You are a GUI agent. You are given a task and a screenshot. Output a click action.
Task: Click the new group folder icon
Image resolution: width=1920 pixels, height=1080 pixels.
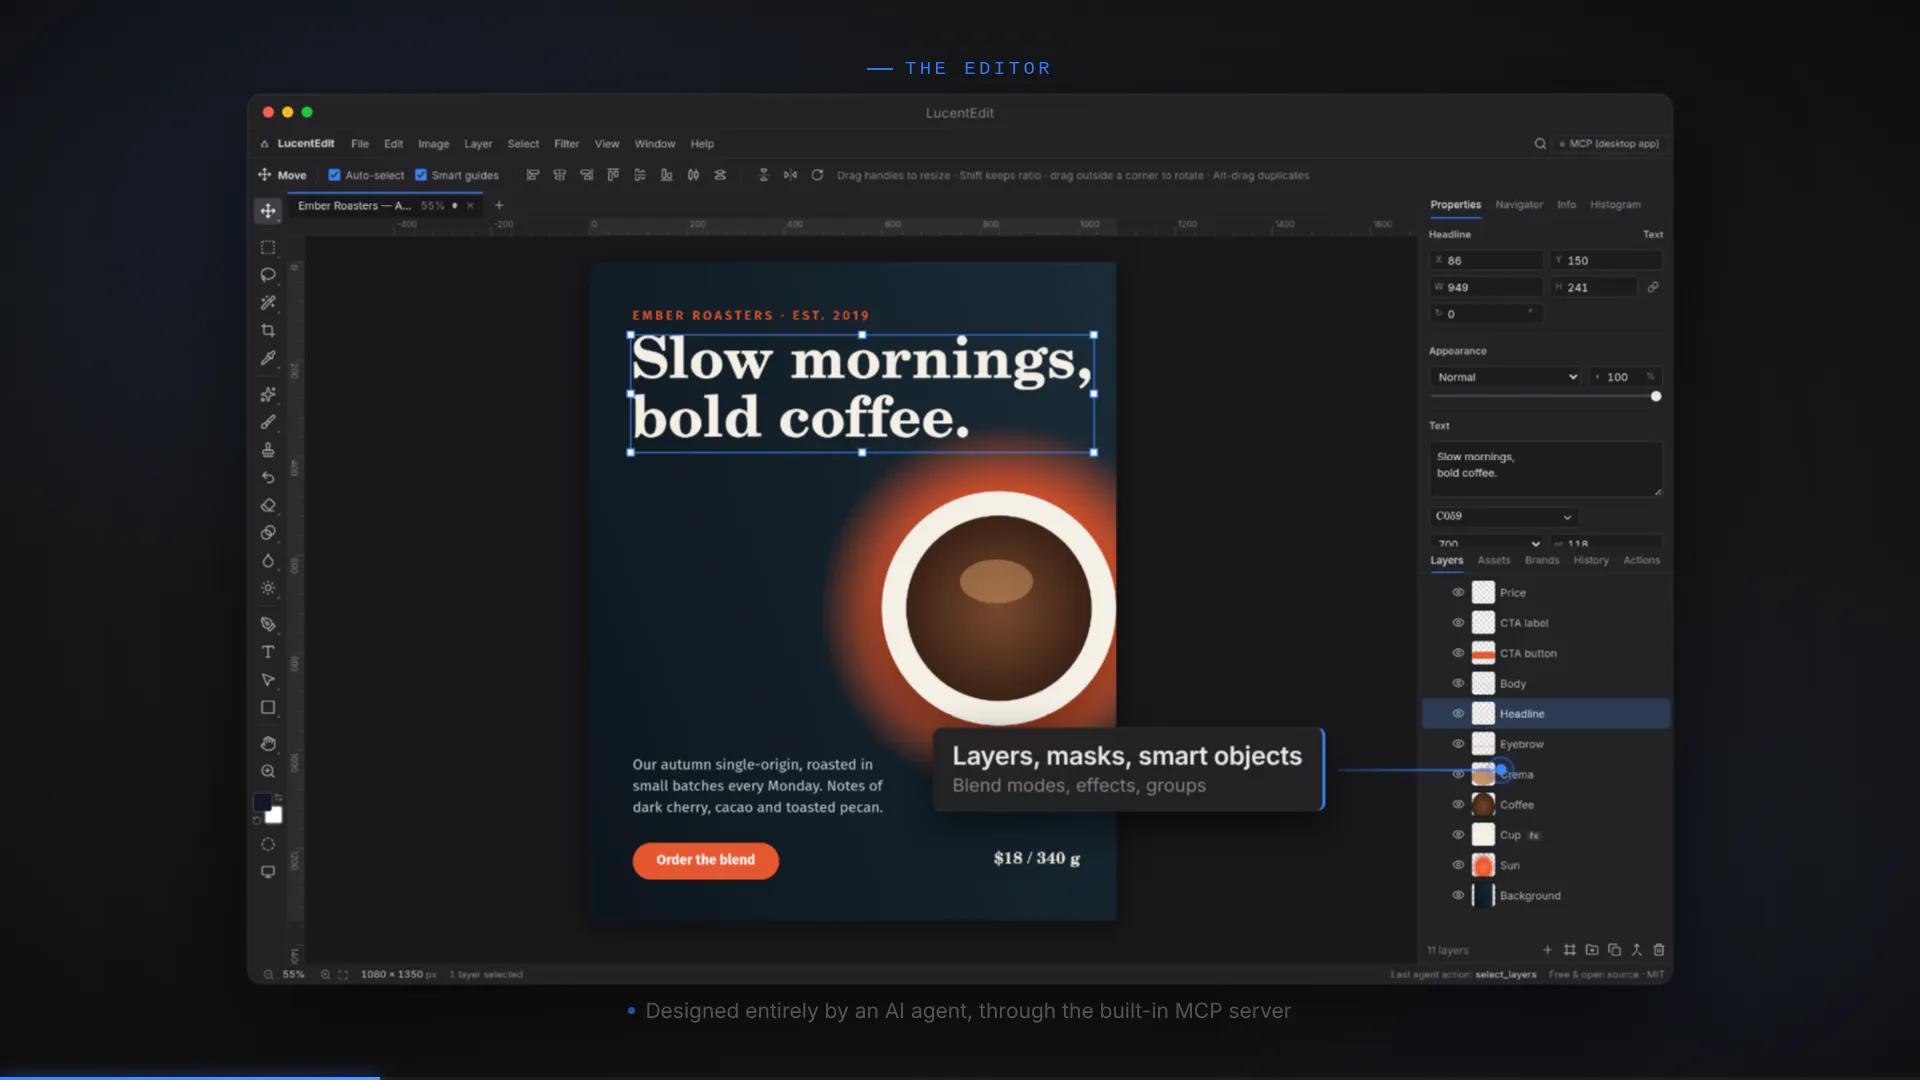1592,950
